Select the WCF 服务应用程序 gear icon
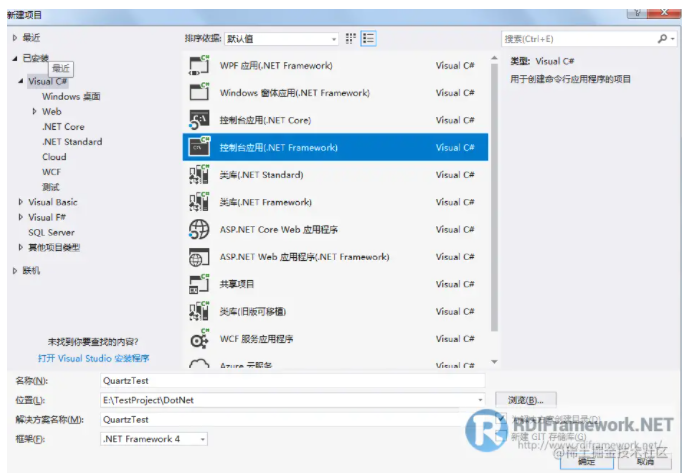This screenshot has height=476, width=688. tap(199, 339)
